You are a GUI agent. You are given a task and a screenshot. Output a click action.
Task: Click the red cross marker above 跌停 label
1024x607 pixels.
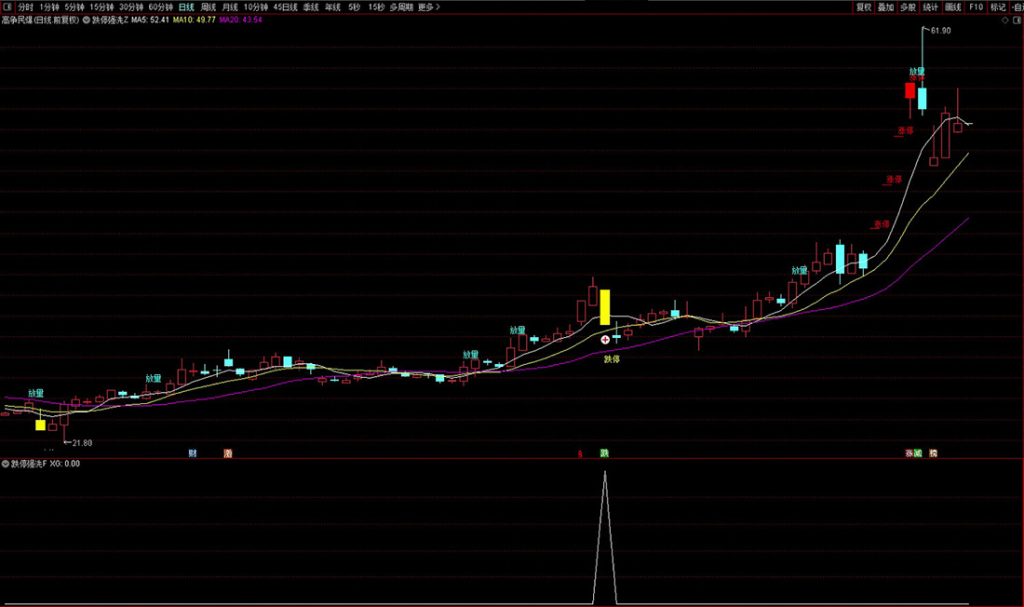point(605,340)
